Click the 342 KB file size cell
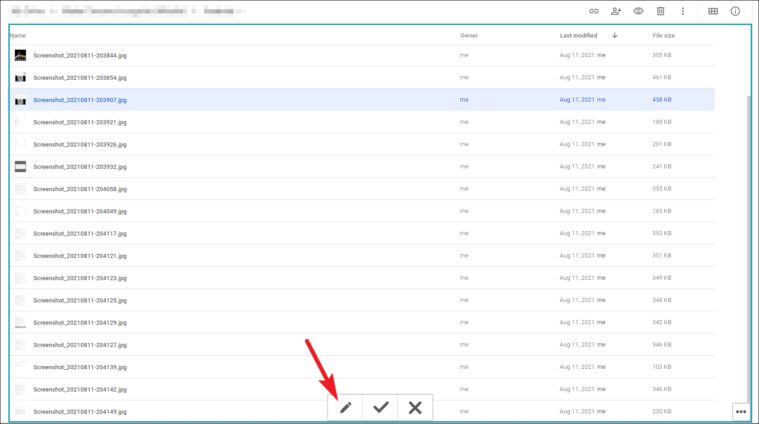The image size is (759, 424). 662,322
